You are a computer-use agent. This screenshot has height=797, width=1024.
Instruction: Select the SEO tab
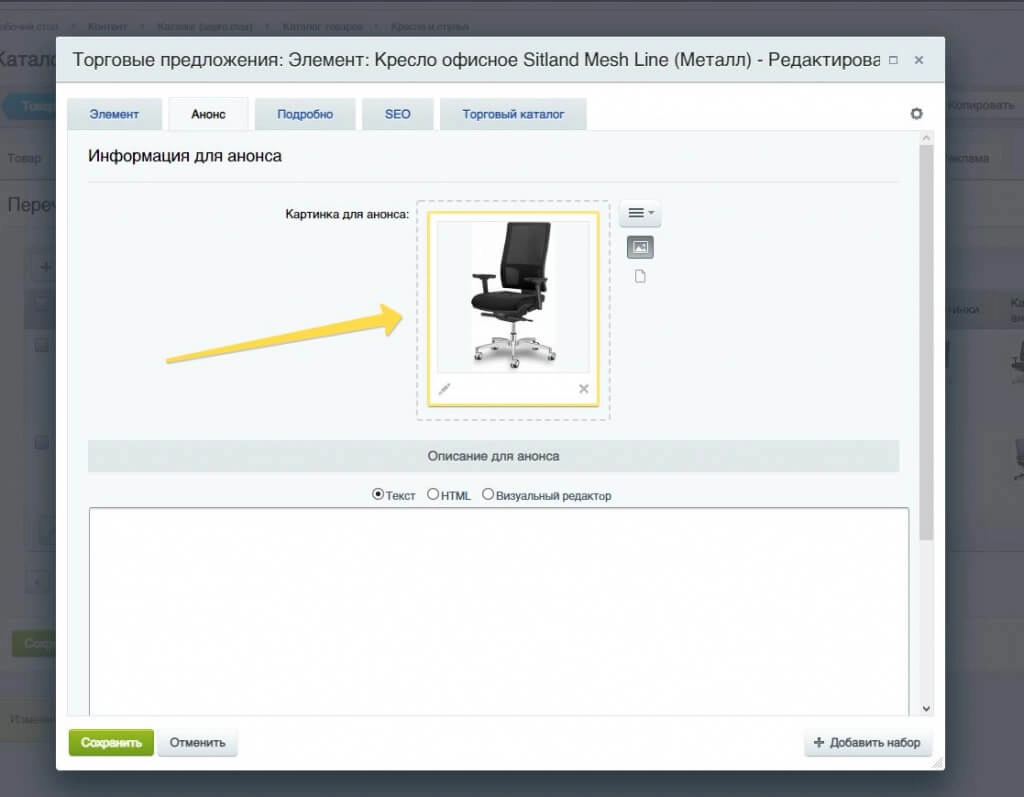click(398, 114)
